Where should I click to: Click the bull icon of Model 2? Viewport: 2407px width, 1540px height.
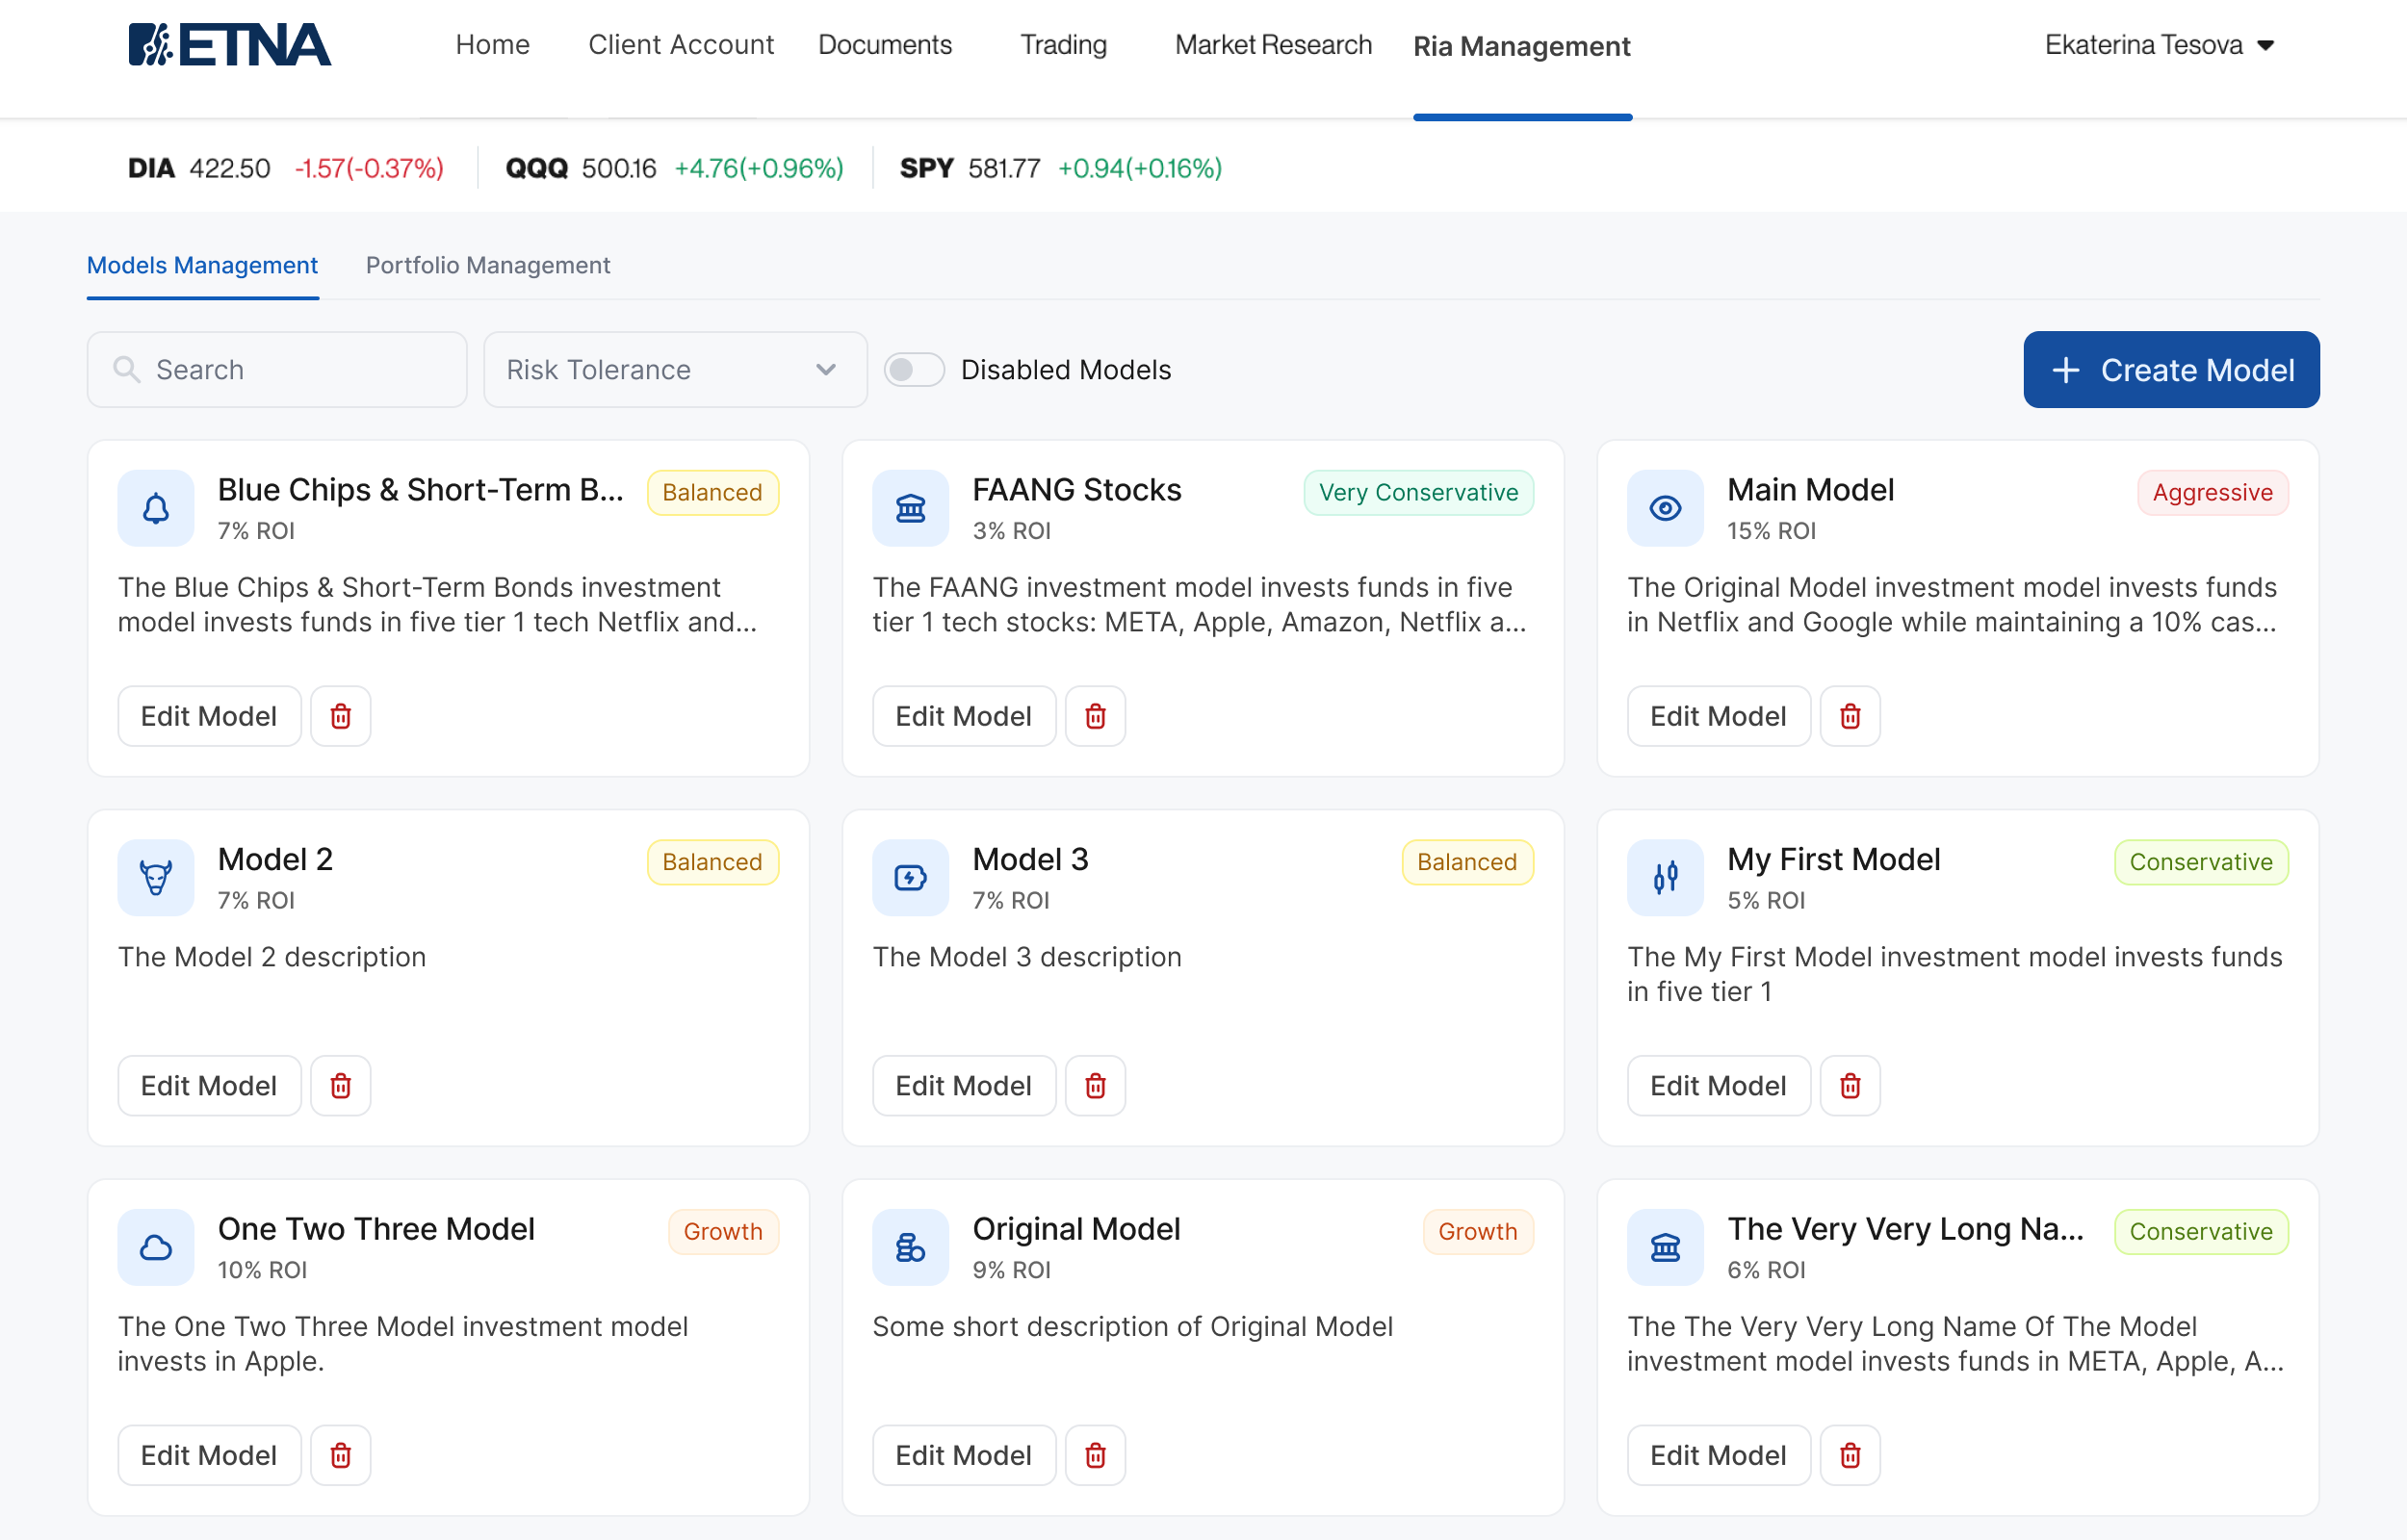point(156,877)
